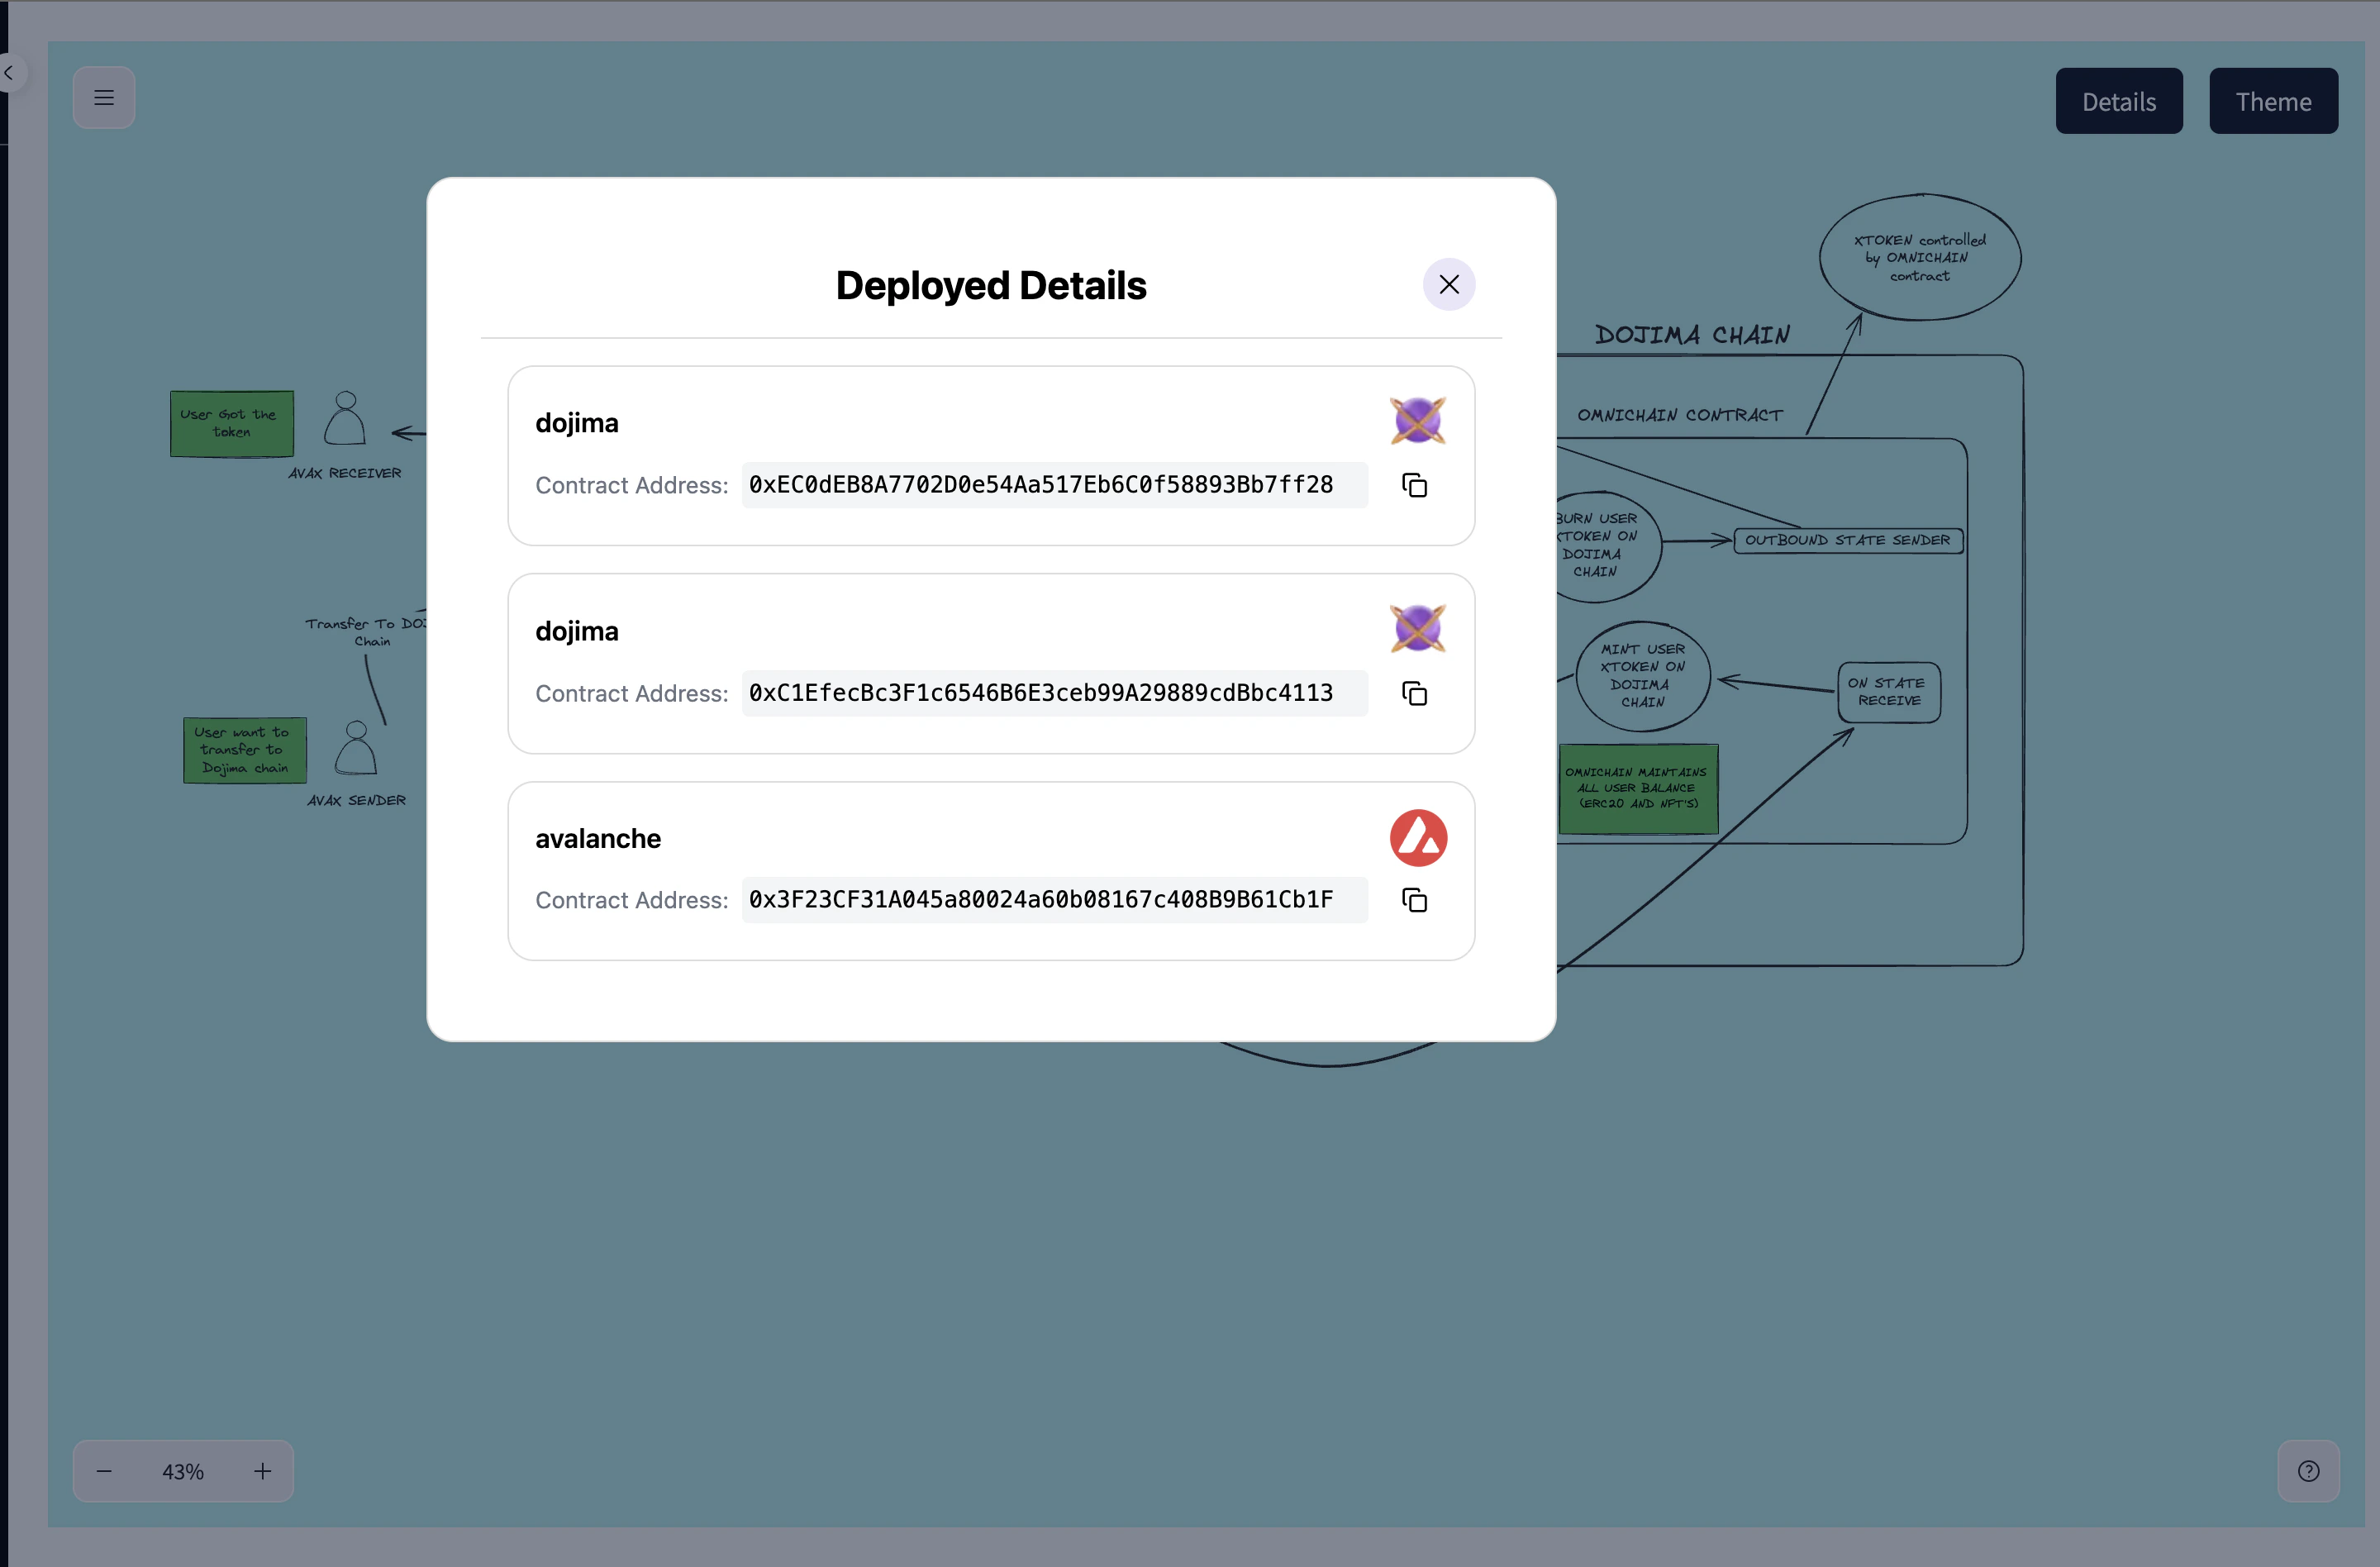This screenshot has width=2380, height=1567.
Task: Click the dojima chain logo on first card
Action: (1417, 420)
